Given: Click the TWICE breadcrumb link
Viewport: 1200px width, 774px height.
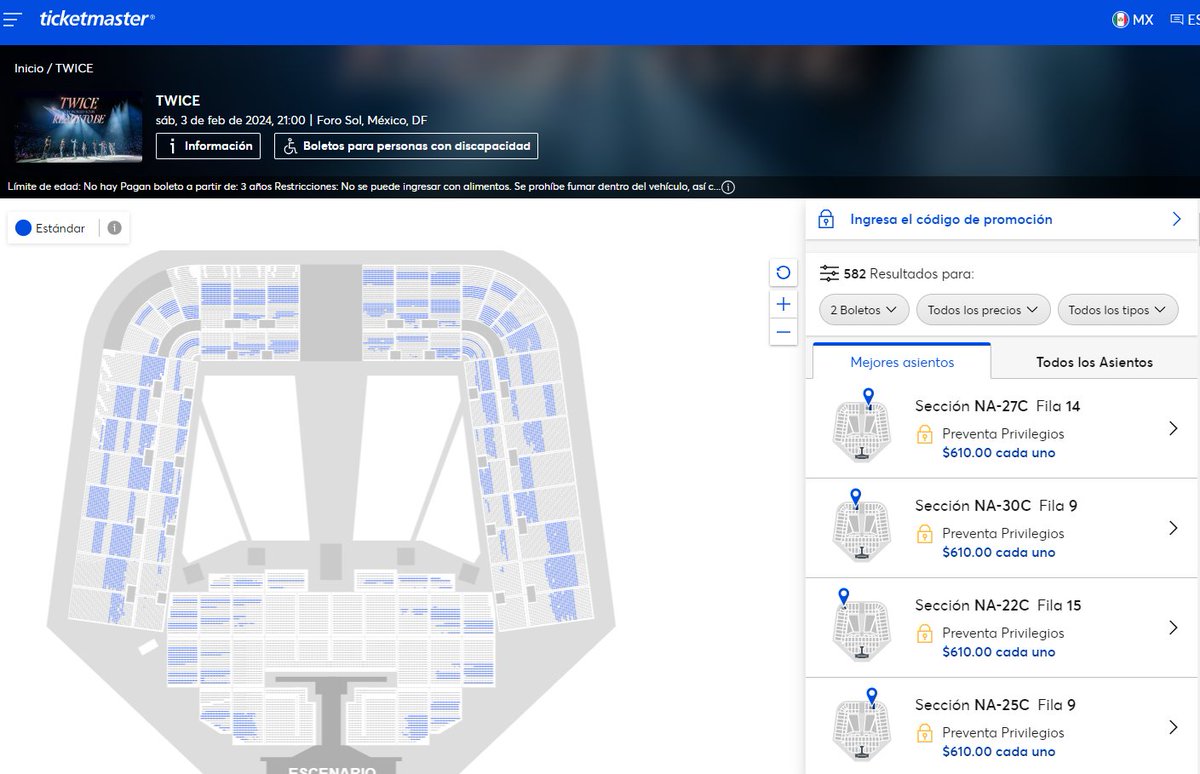Looking at the screenshot, I should [74, 68].
